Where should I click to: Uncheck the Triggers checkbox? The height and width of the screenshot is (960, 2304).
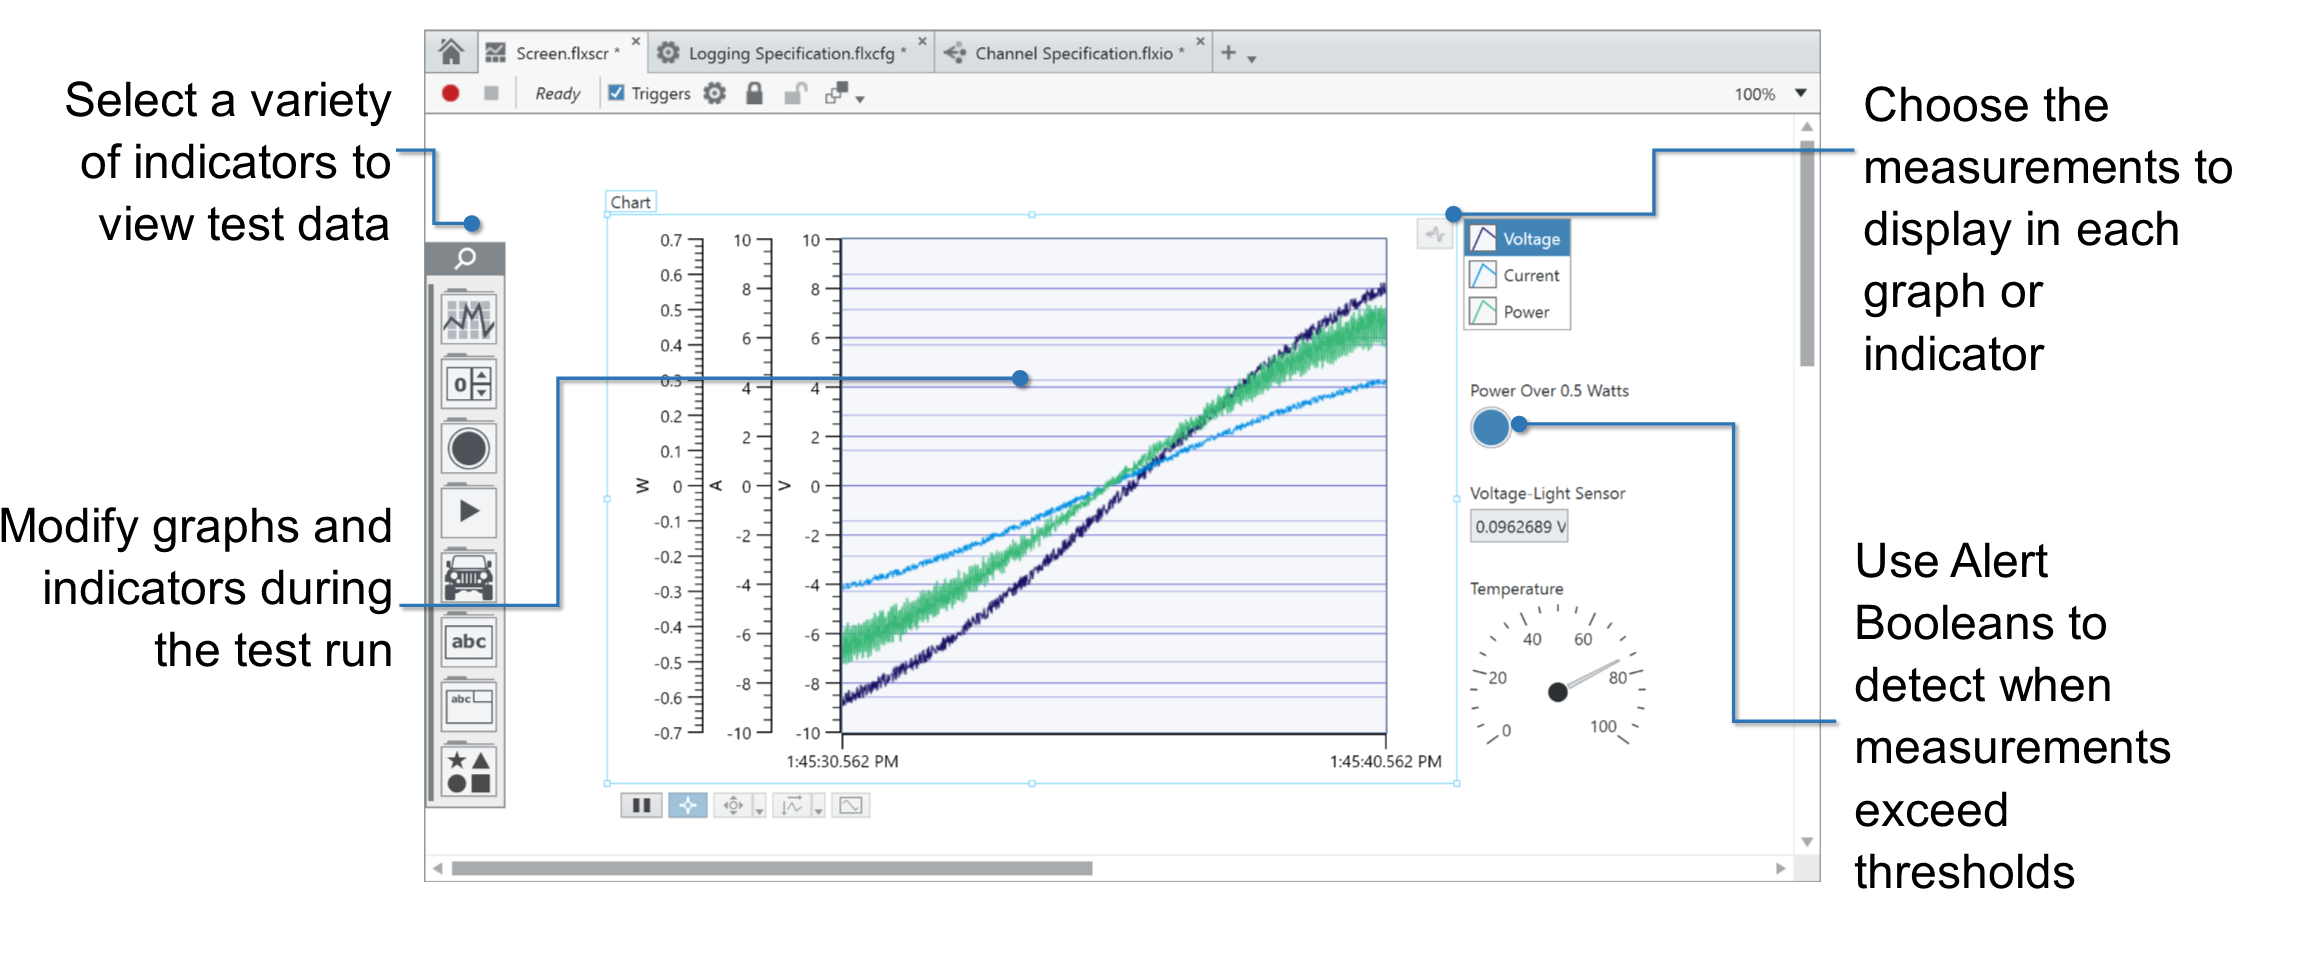(x=617, y=93)
